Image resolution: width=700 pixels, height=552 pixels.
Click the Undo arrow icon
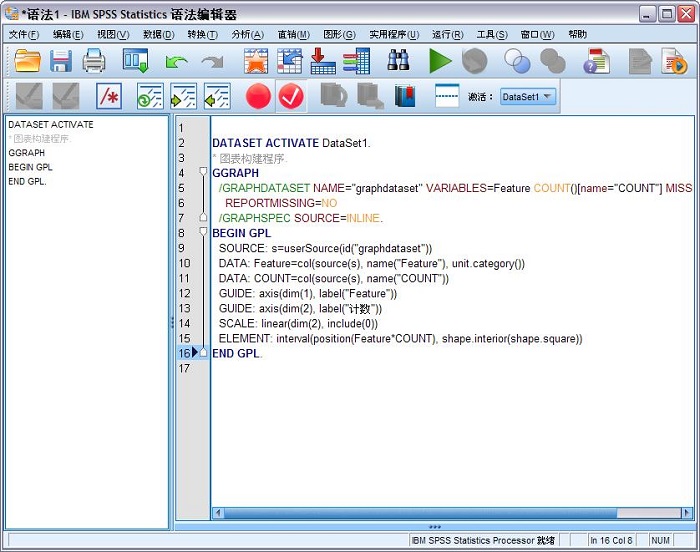177,62
